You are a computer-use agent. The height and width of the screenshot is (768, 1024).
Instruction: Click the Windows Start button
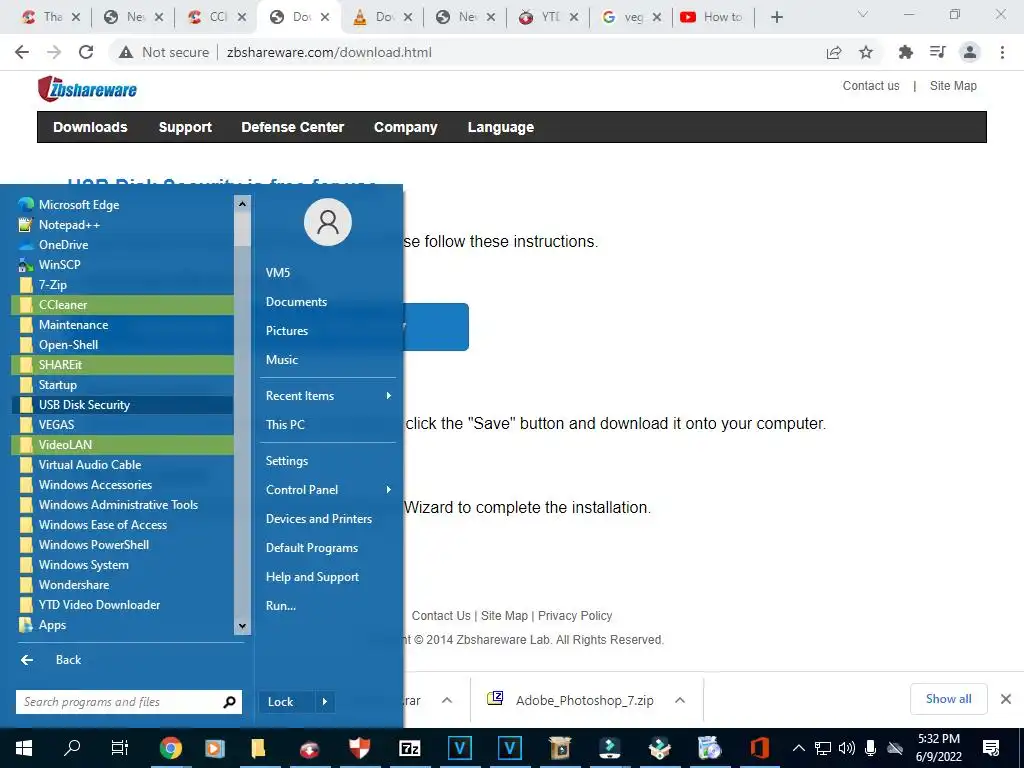tap(24, 748)
